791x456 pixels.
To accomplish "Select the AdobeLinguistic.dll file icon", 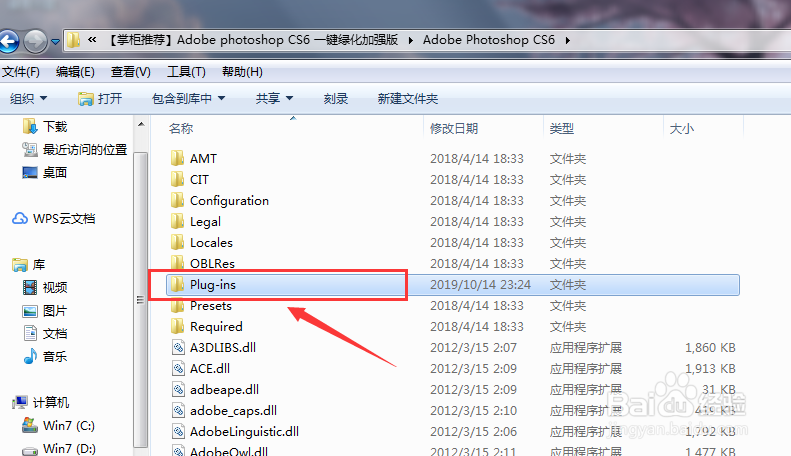I will [x=178, y=432].
